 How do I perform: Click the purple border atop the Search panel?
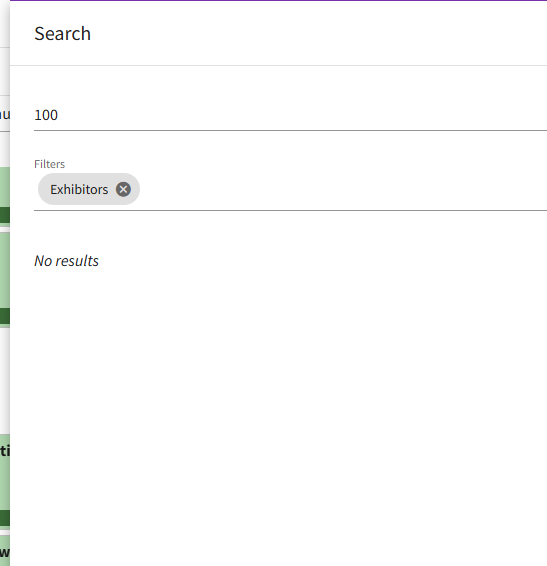[x=278, y=0]
